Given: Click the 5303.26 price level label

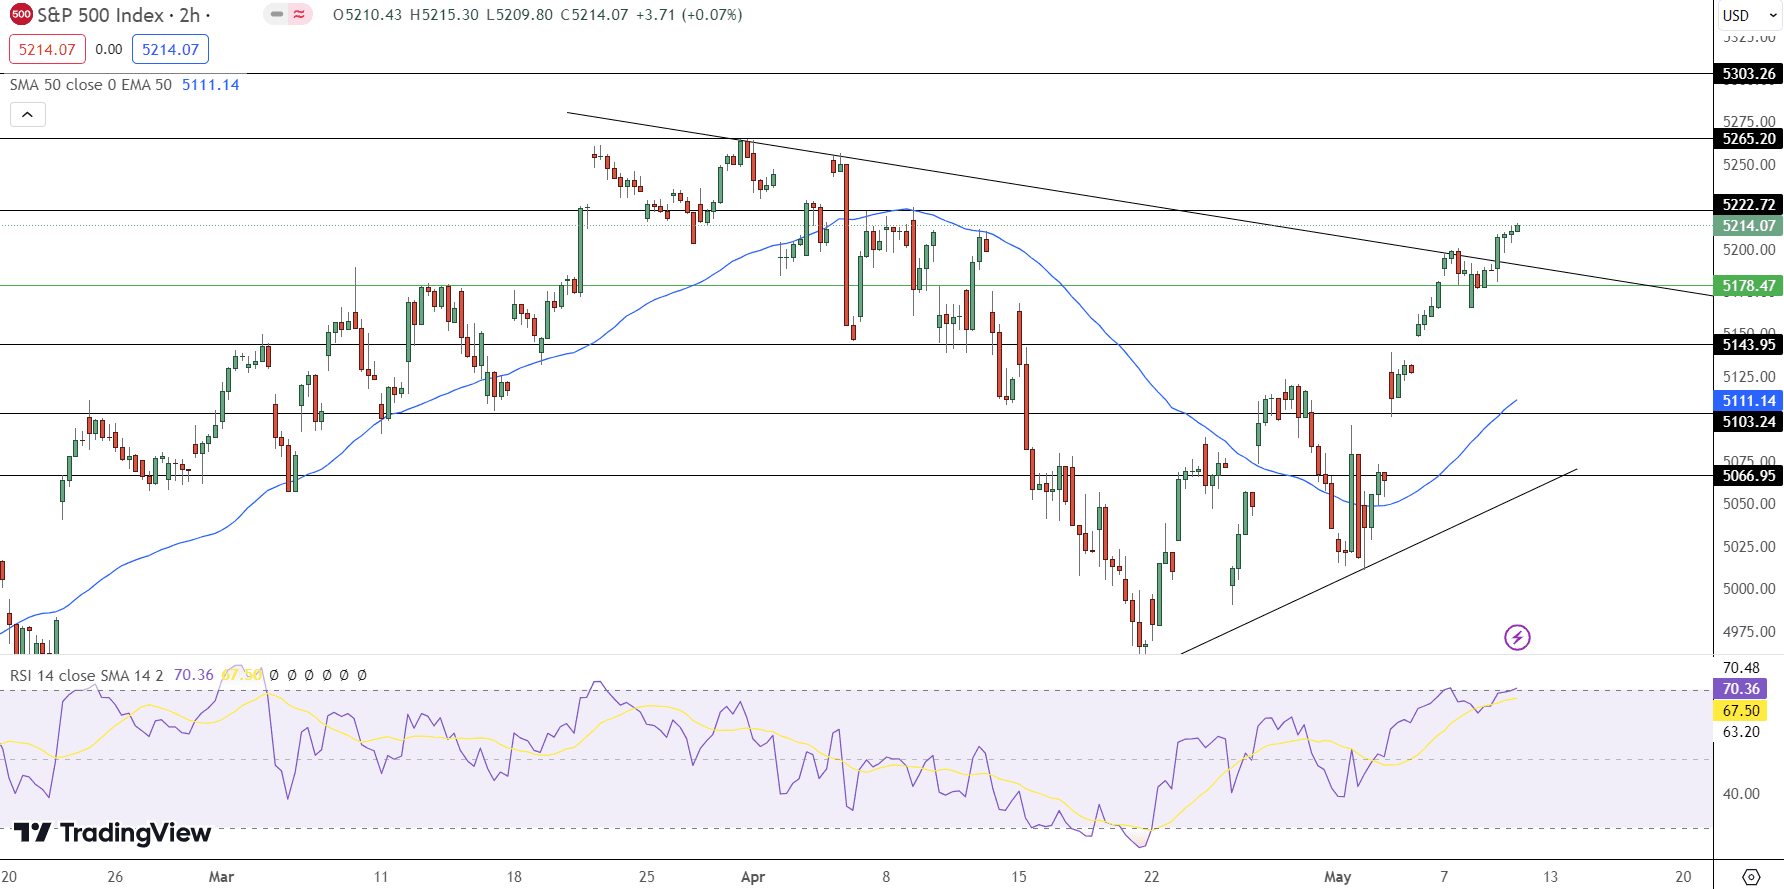Looking at the screenshot, I should tap(1748, 74).
